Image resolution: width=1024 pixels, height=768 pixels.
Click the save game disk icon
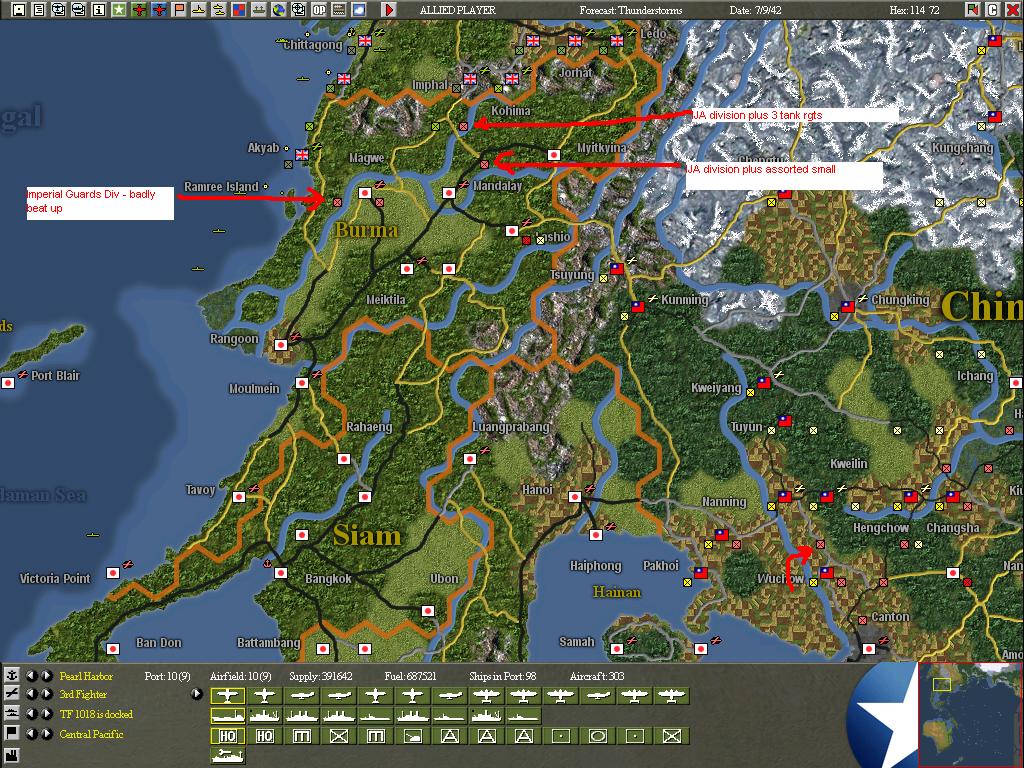[18, 10]
